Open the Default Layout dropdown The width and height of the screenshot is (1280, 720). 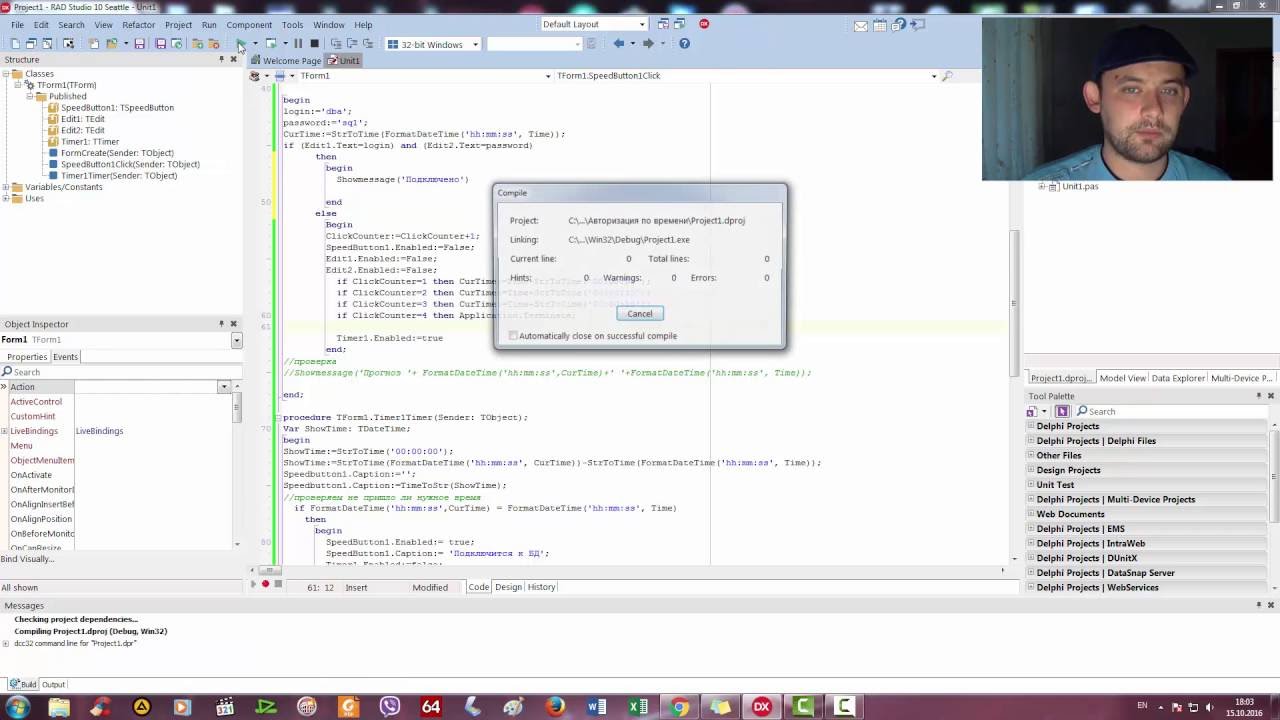pos(641,24)
